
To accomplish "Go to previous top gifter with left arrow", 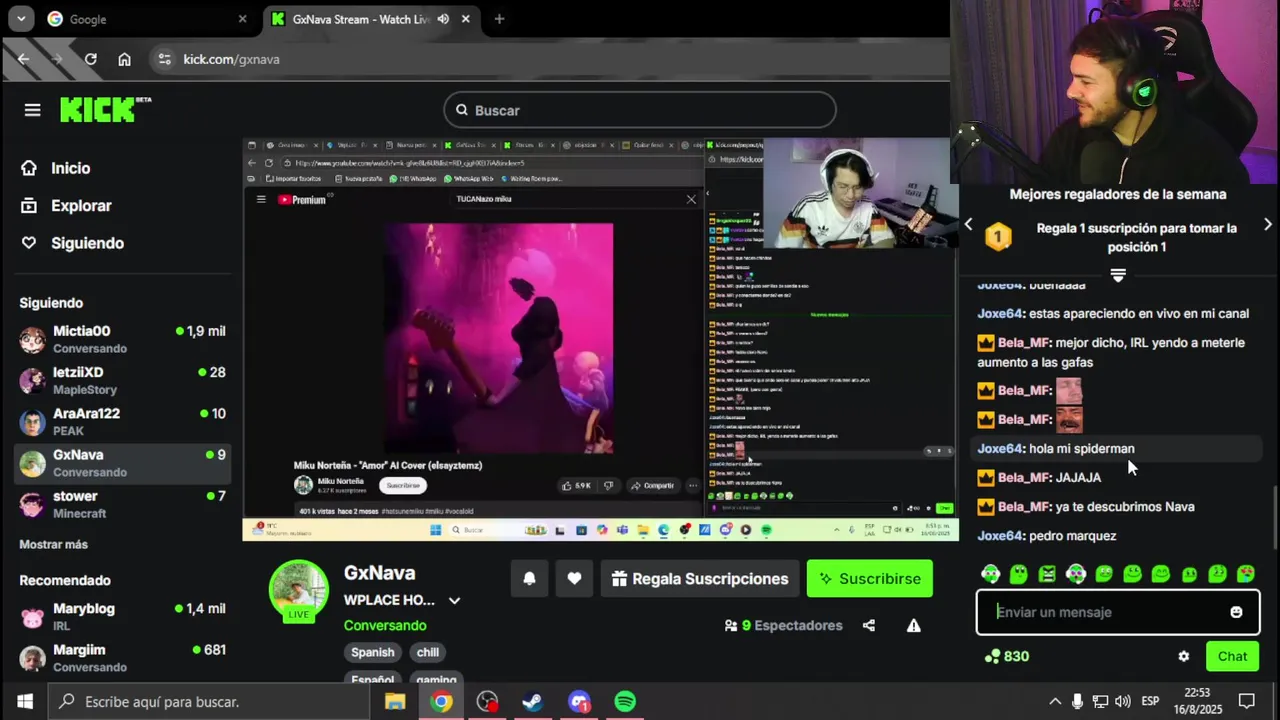I will (968, 225).
